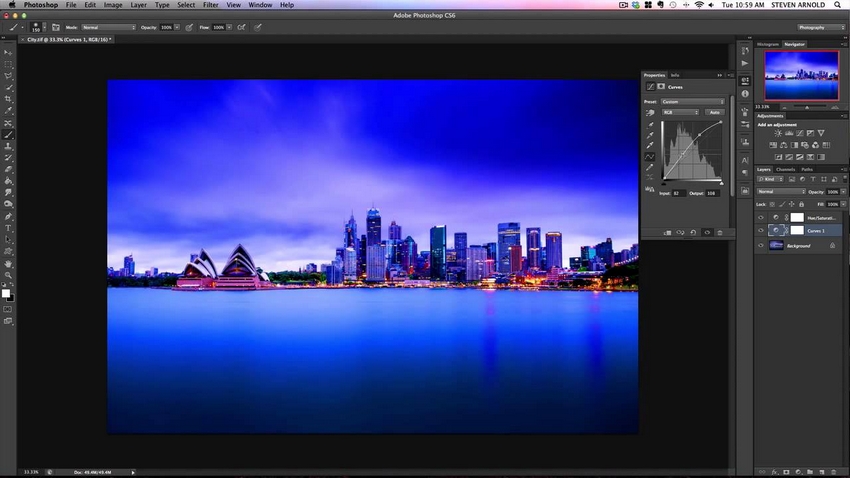Choose the Hand tool
This screenshot has height=478, width=850.
pos(8,263)
